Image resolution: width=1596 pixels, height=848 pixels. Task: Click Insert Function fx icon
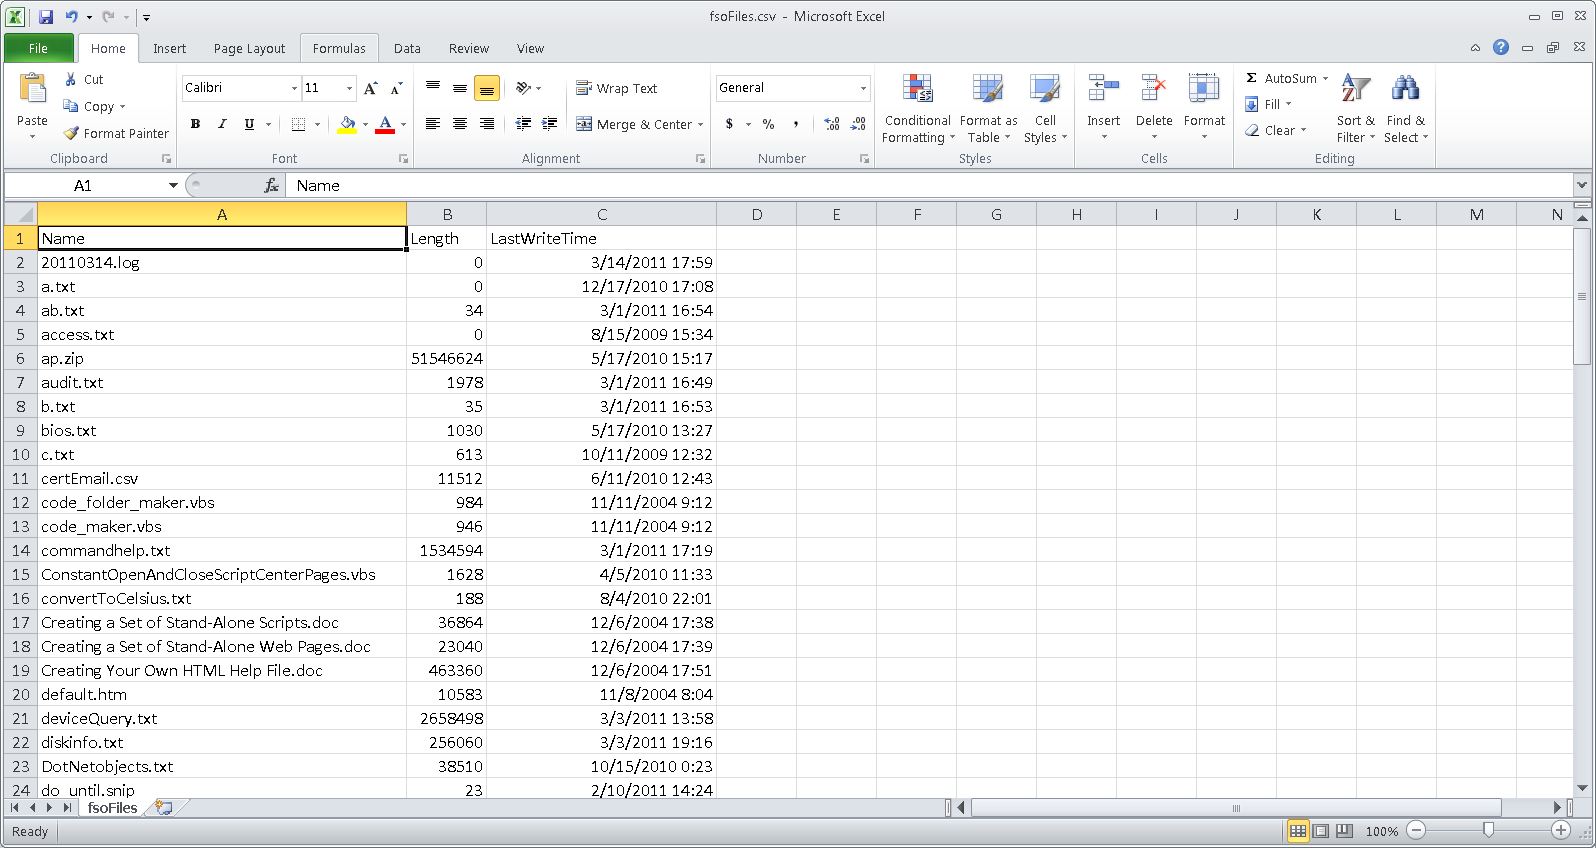[x=271, y=186]
